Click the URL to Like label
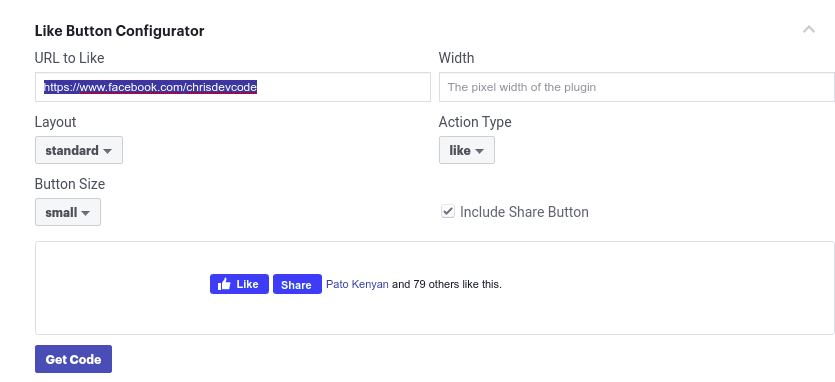 coord(69,58)
